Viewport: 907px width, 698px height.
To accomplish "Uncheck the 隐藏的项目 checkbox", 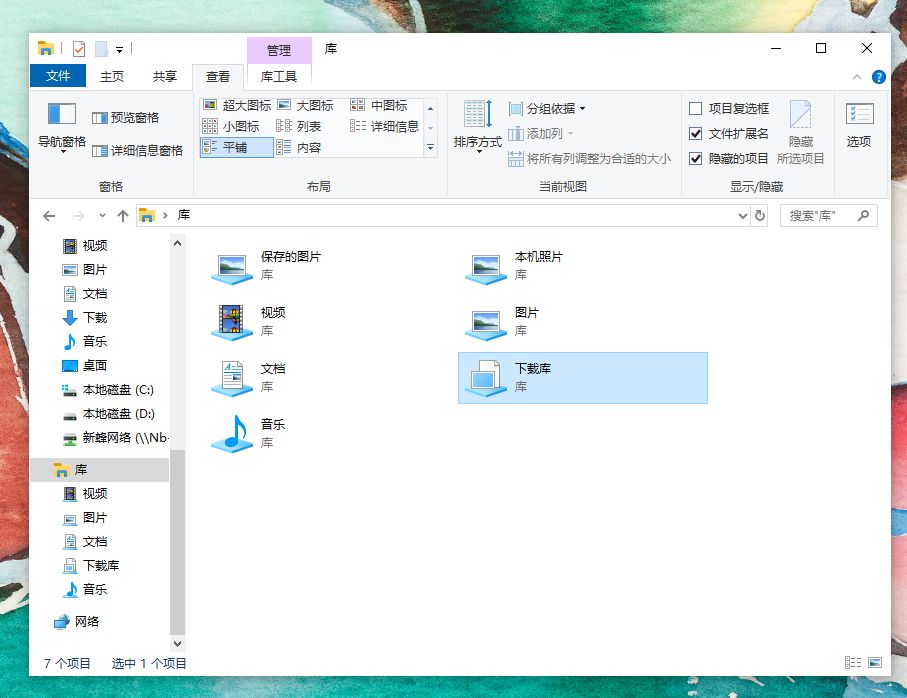I will [696, 158].
